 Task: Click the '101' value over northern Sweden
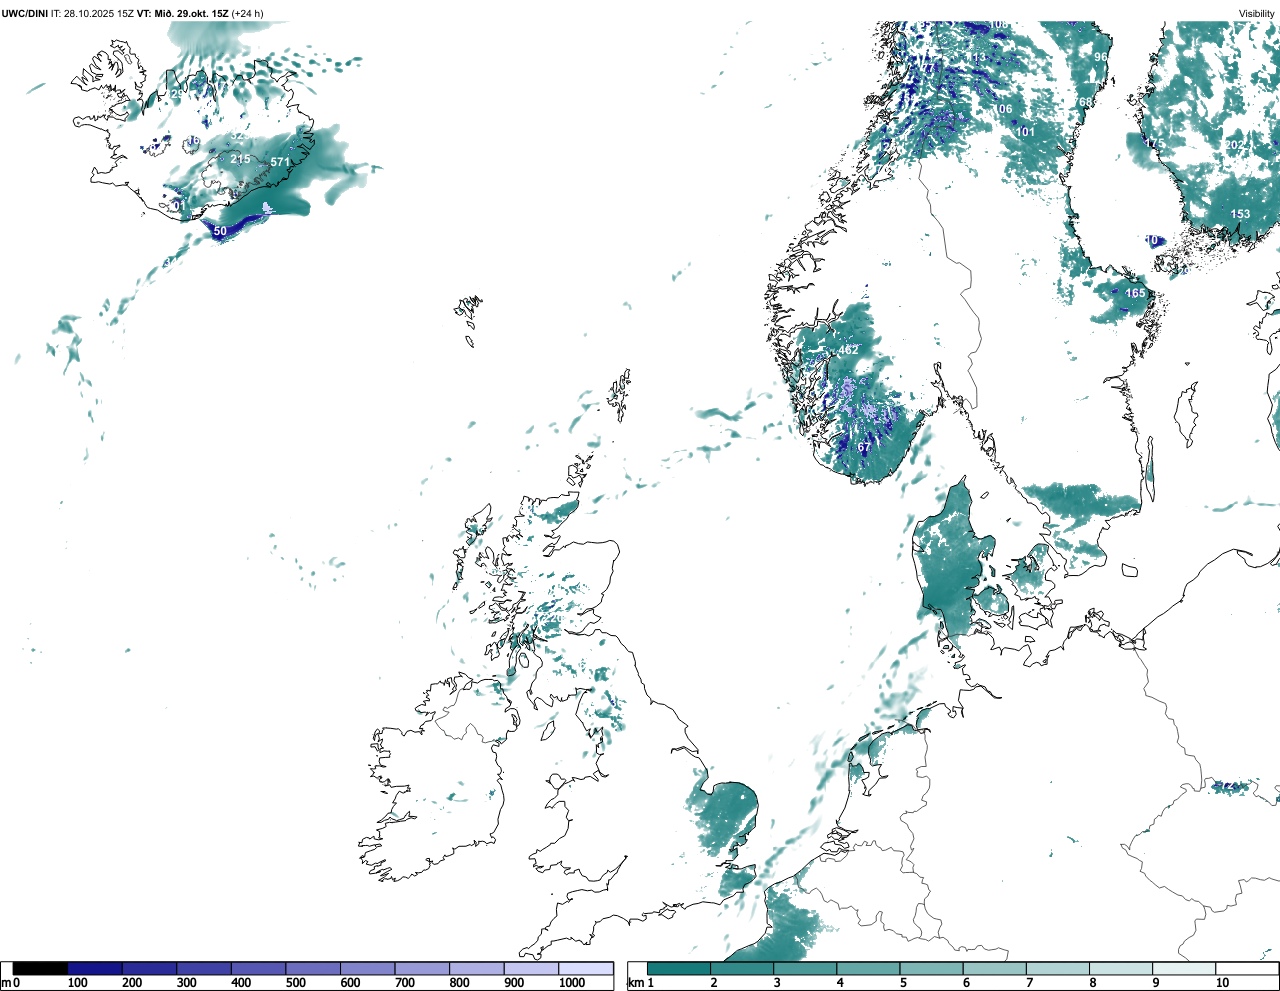(1026, 132)
